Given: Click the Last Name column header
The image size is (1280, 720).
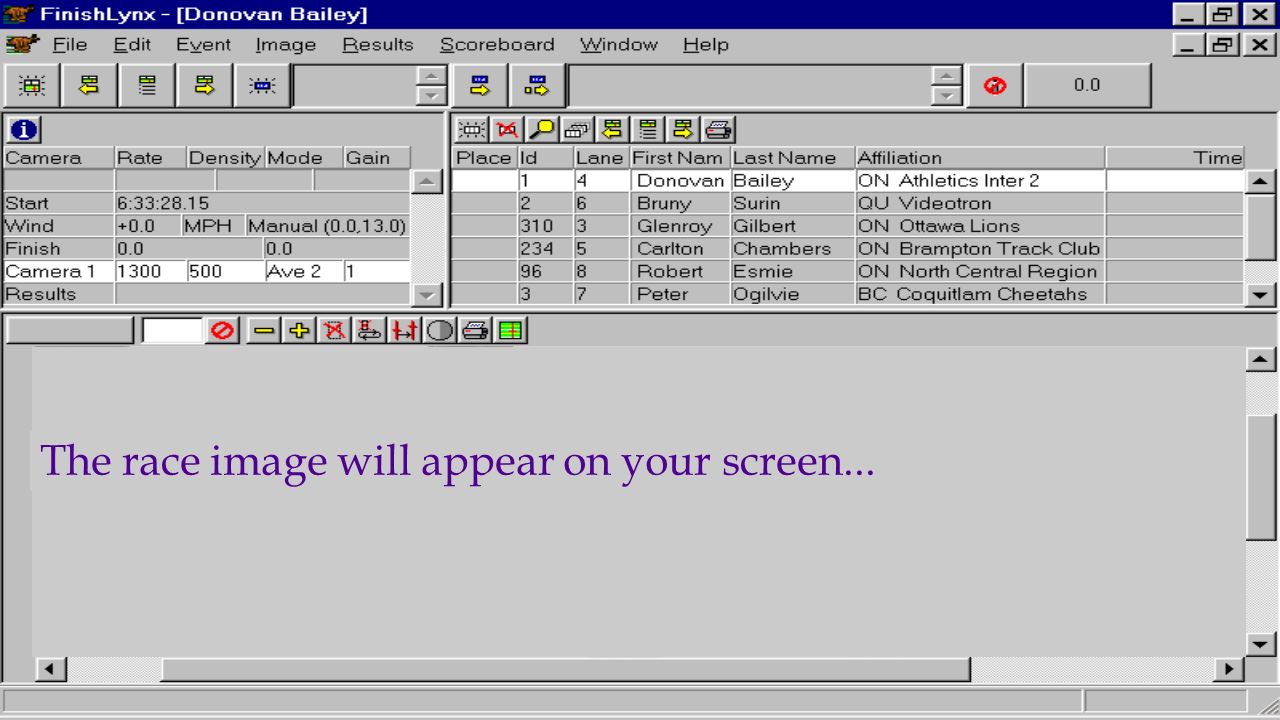Looking at the screenshot, I should tap(793, 158).
